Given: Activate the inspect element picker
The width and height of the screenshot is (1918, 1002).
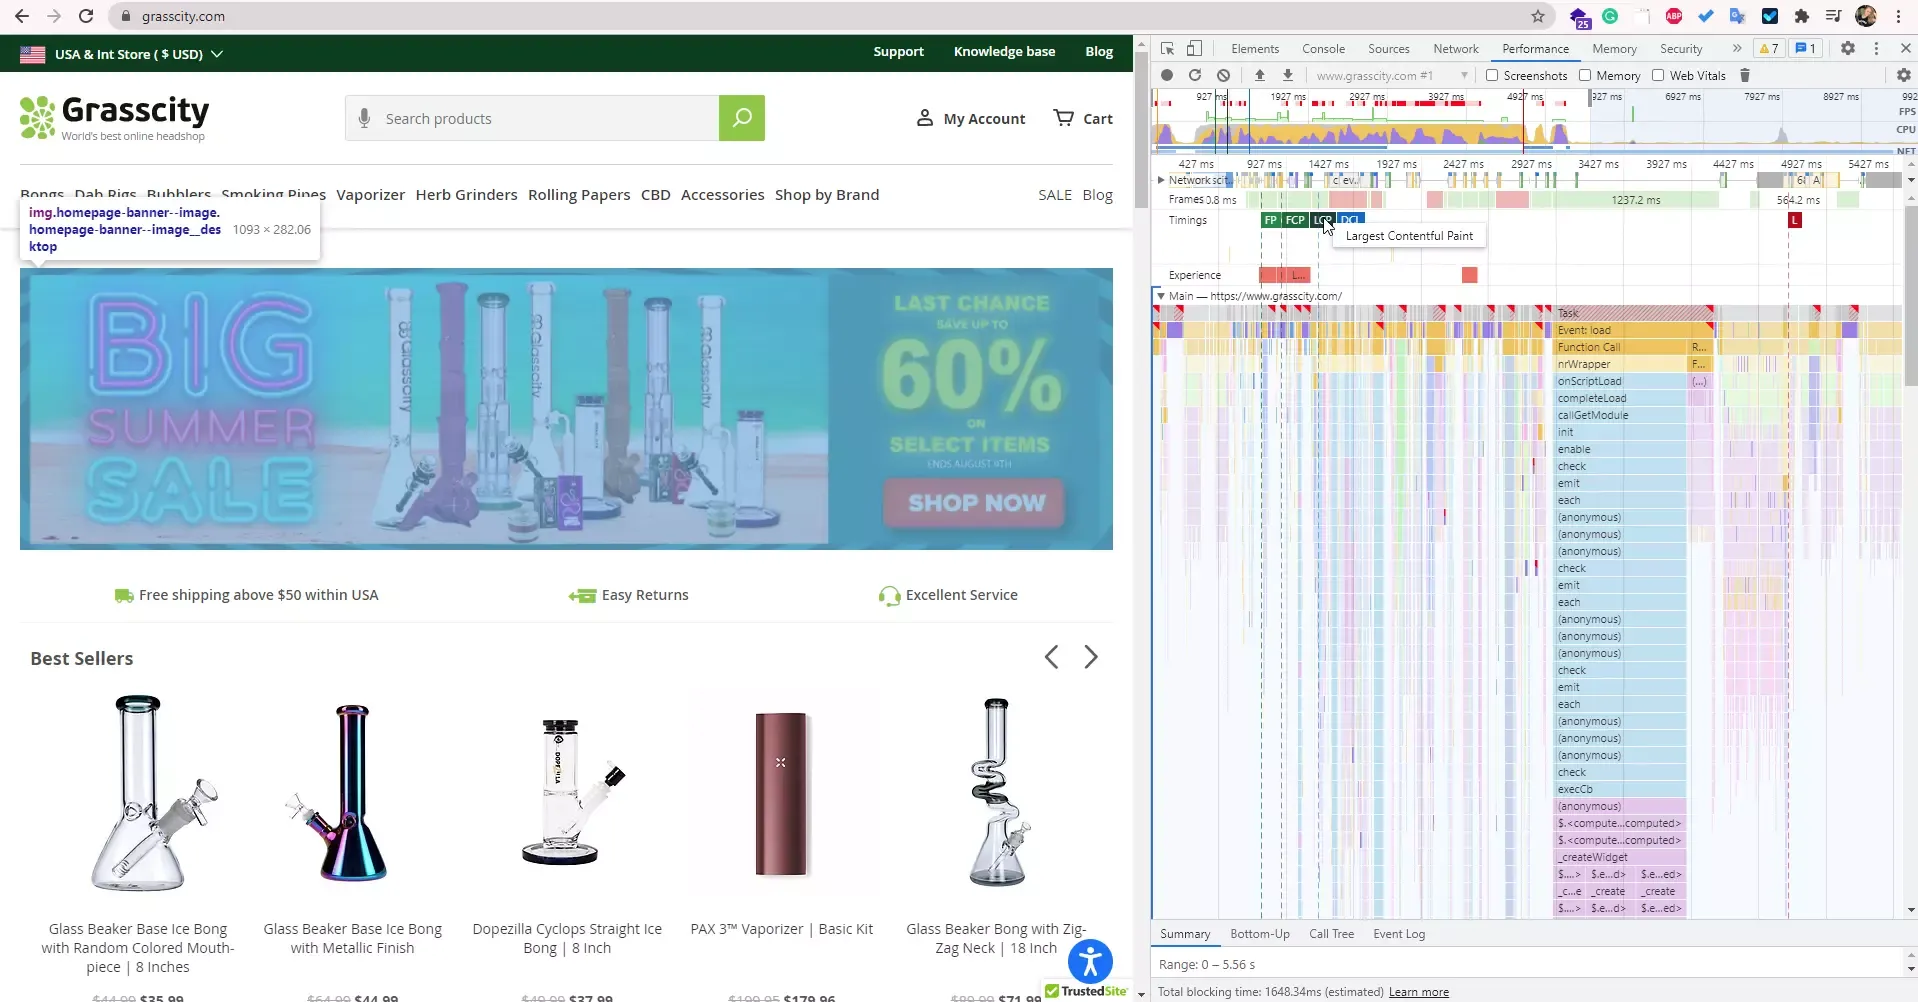Looking at the screenshot, I should coord(1167,48).
